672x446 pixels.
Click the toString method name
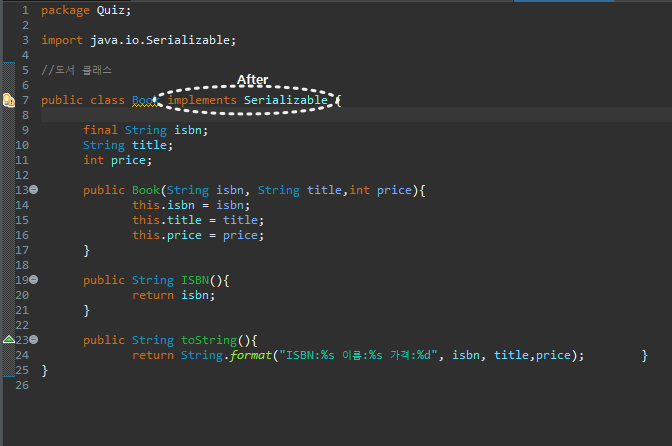point(209,340)
